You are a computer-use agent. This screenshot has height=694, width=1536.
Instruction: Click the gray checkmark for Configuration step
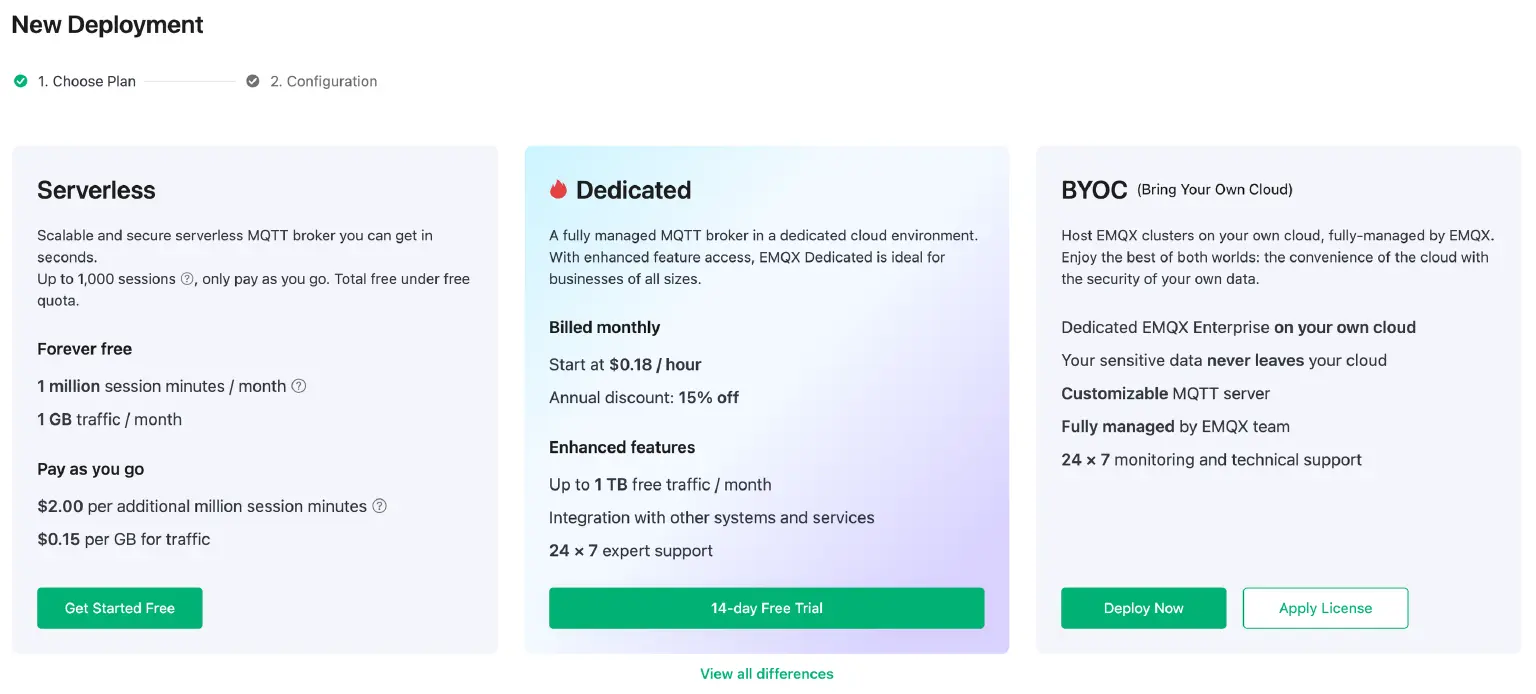[253, 81]
